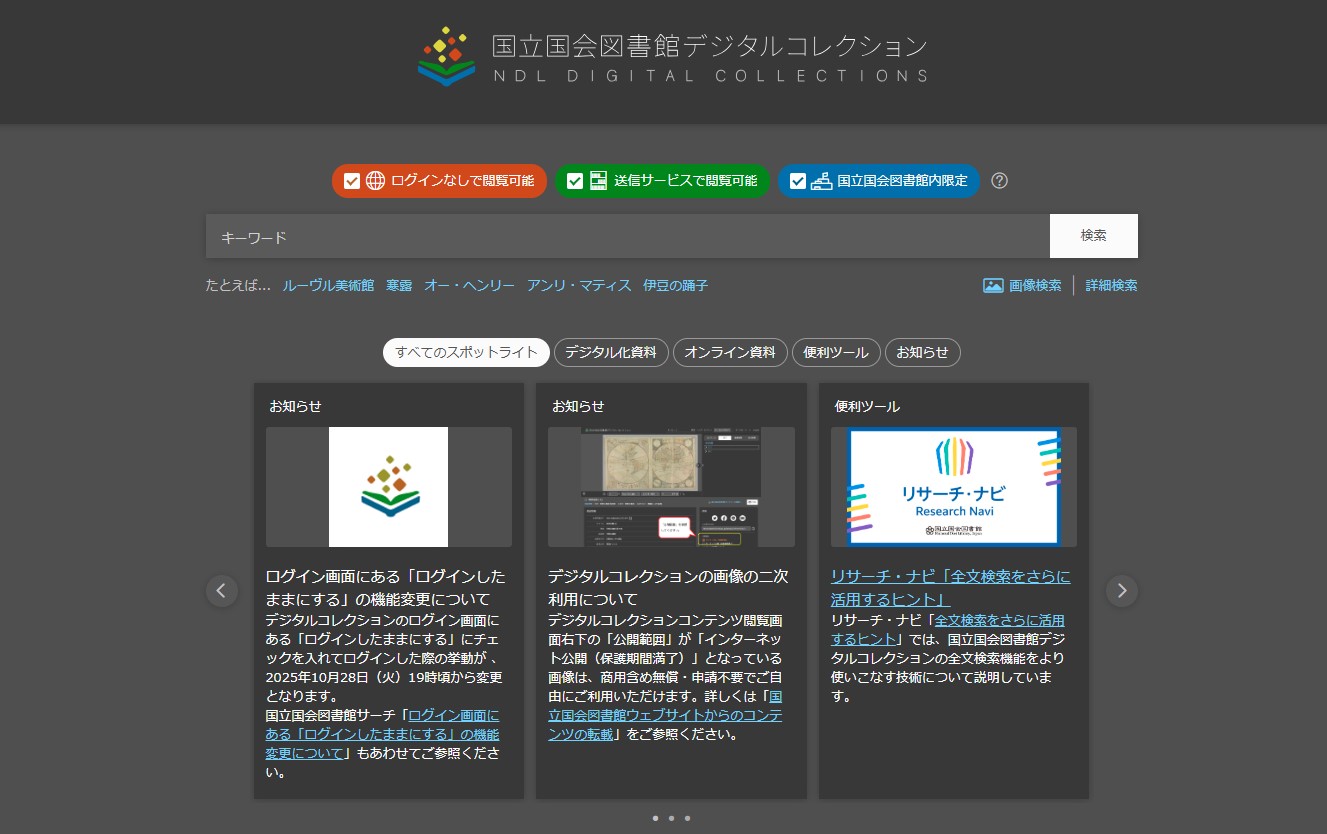Show the 便利ツール spotlight tab
The height and width of the screenshot is (834, 1327).
click(836, 352)
